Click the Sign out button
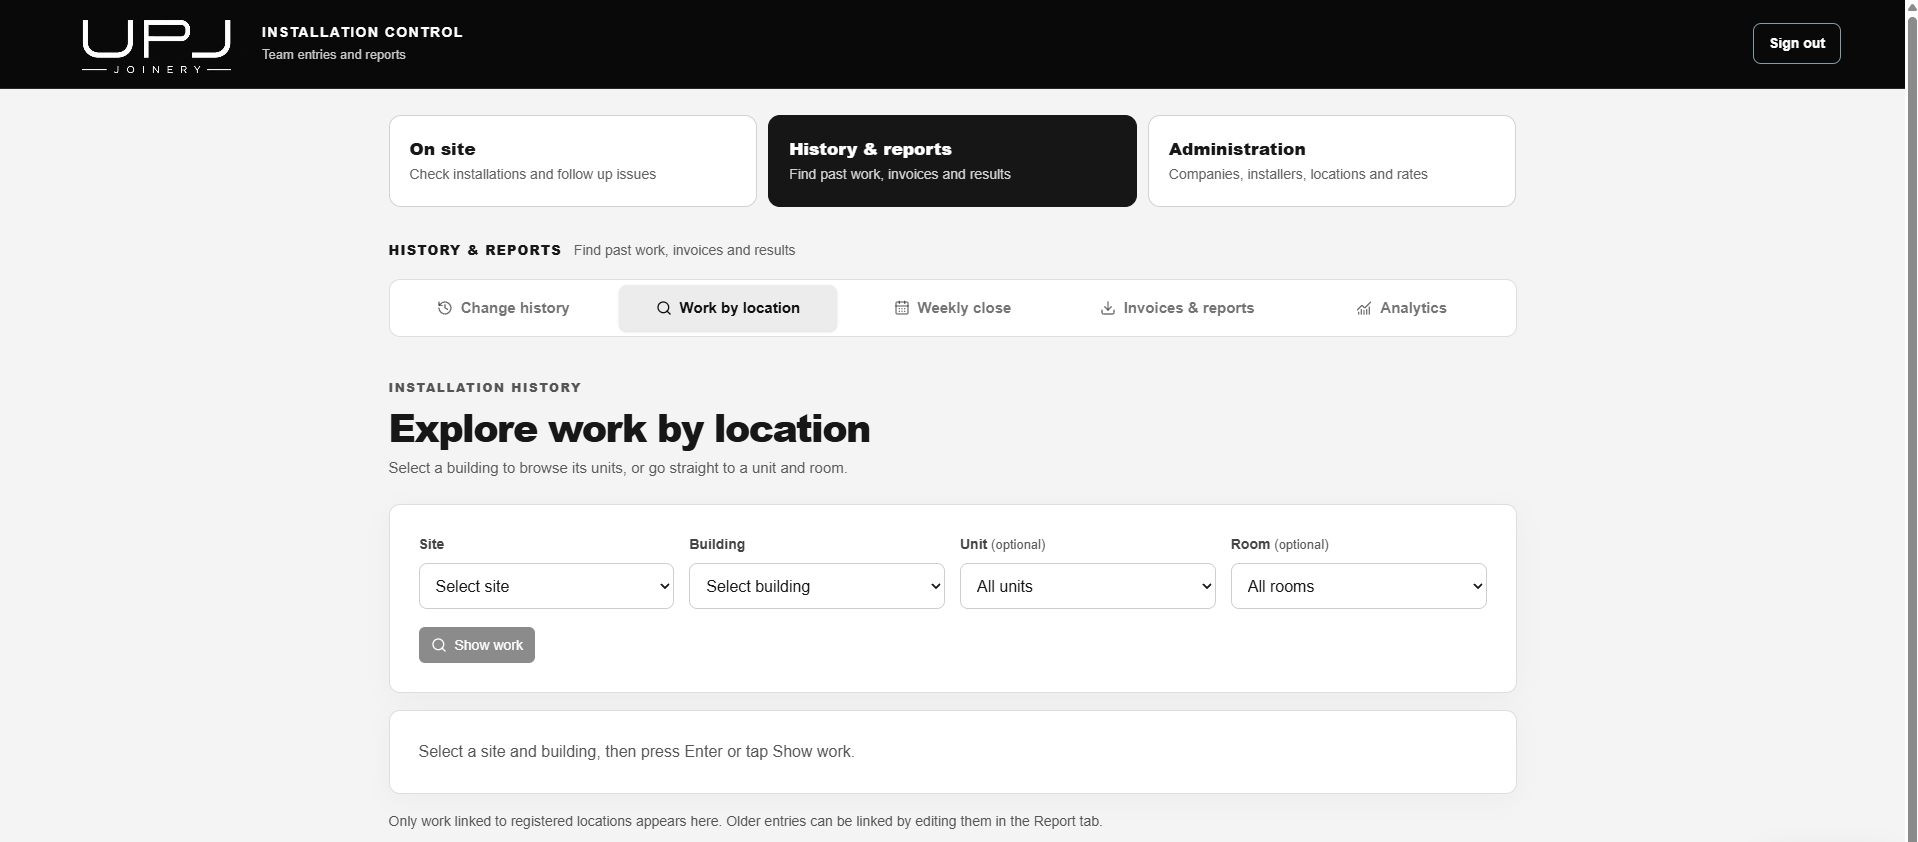This screenshot has height=842, width=1918. pyautogui.click(x=1797, y=43)
